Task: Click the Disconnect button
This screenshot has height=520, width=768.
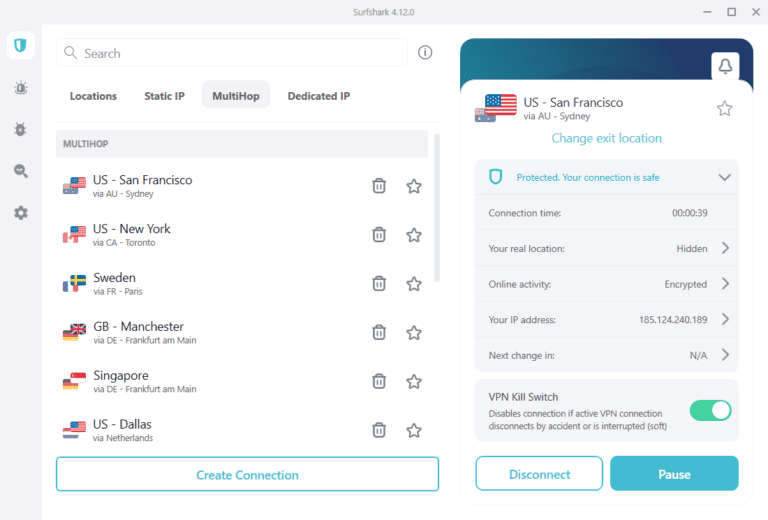Action: coord(539,473)
